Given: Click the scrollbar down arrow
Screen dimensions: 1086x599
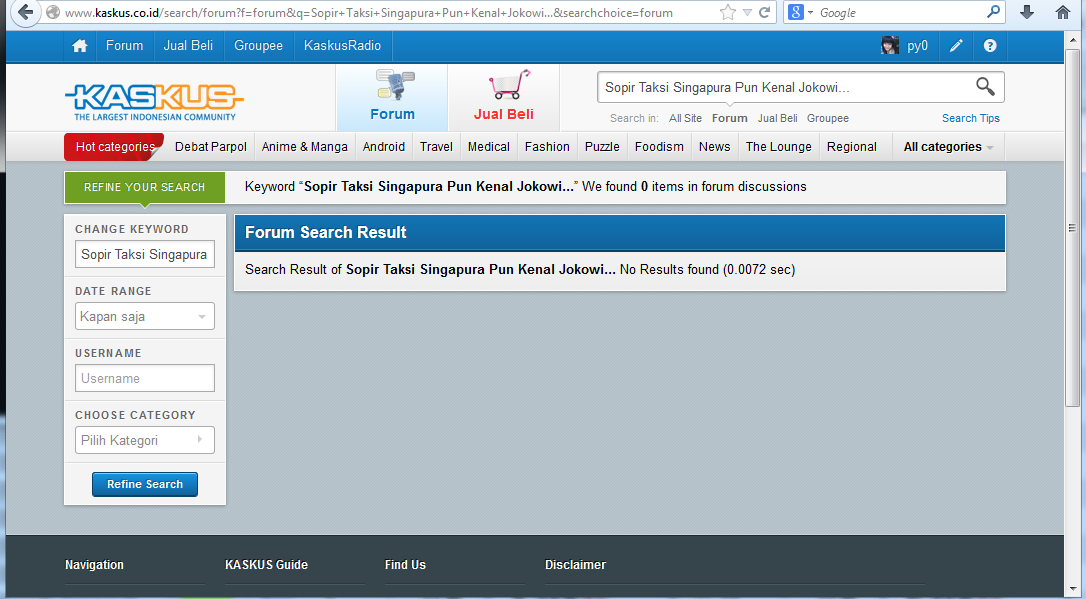Looking at the screenshot, I should point(1072,591).
